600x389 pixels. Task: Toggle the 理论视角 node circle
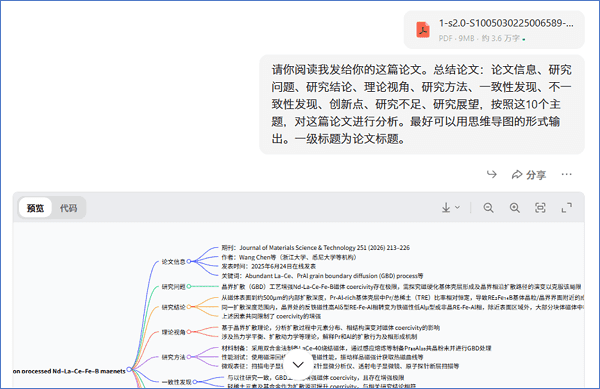pyautogui.click(x=189, y=332)
